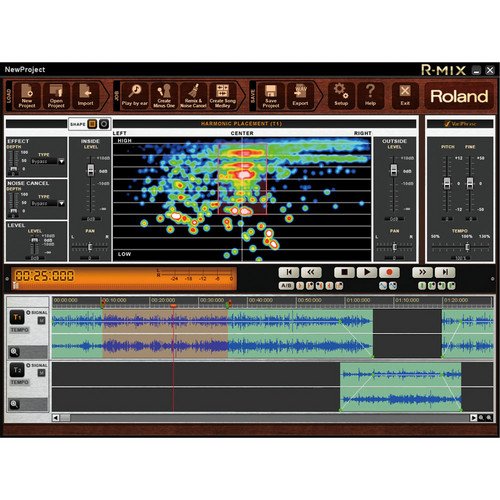This screenshot has height=500, width=500.
Task: Click the Play transport button
Action: pos(367,272)
